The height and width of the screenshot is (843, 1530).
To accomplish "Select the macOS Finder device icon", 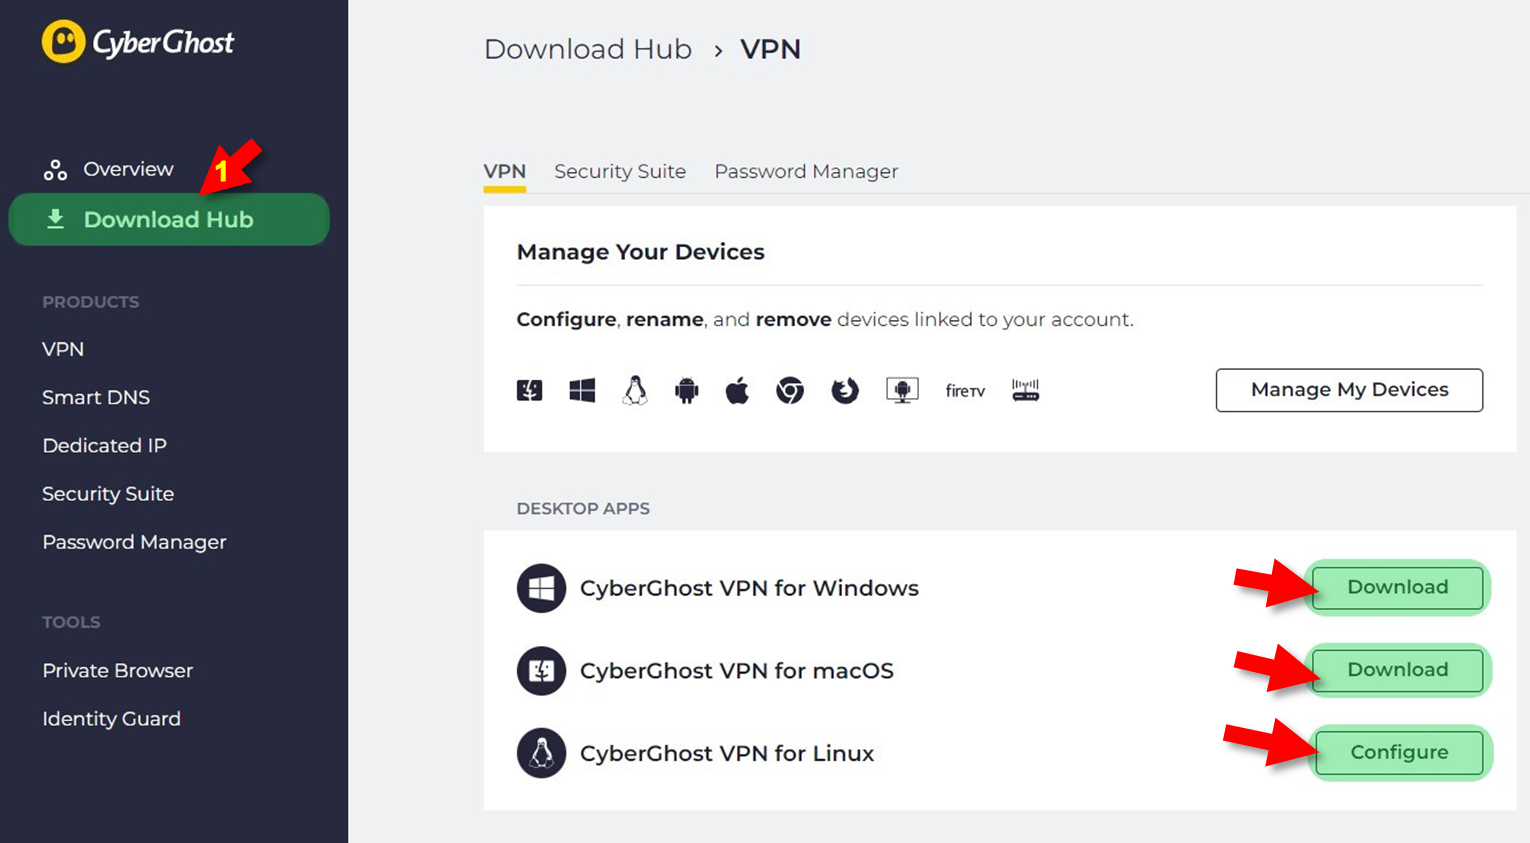I will click(x=529, y=390).
